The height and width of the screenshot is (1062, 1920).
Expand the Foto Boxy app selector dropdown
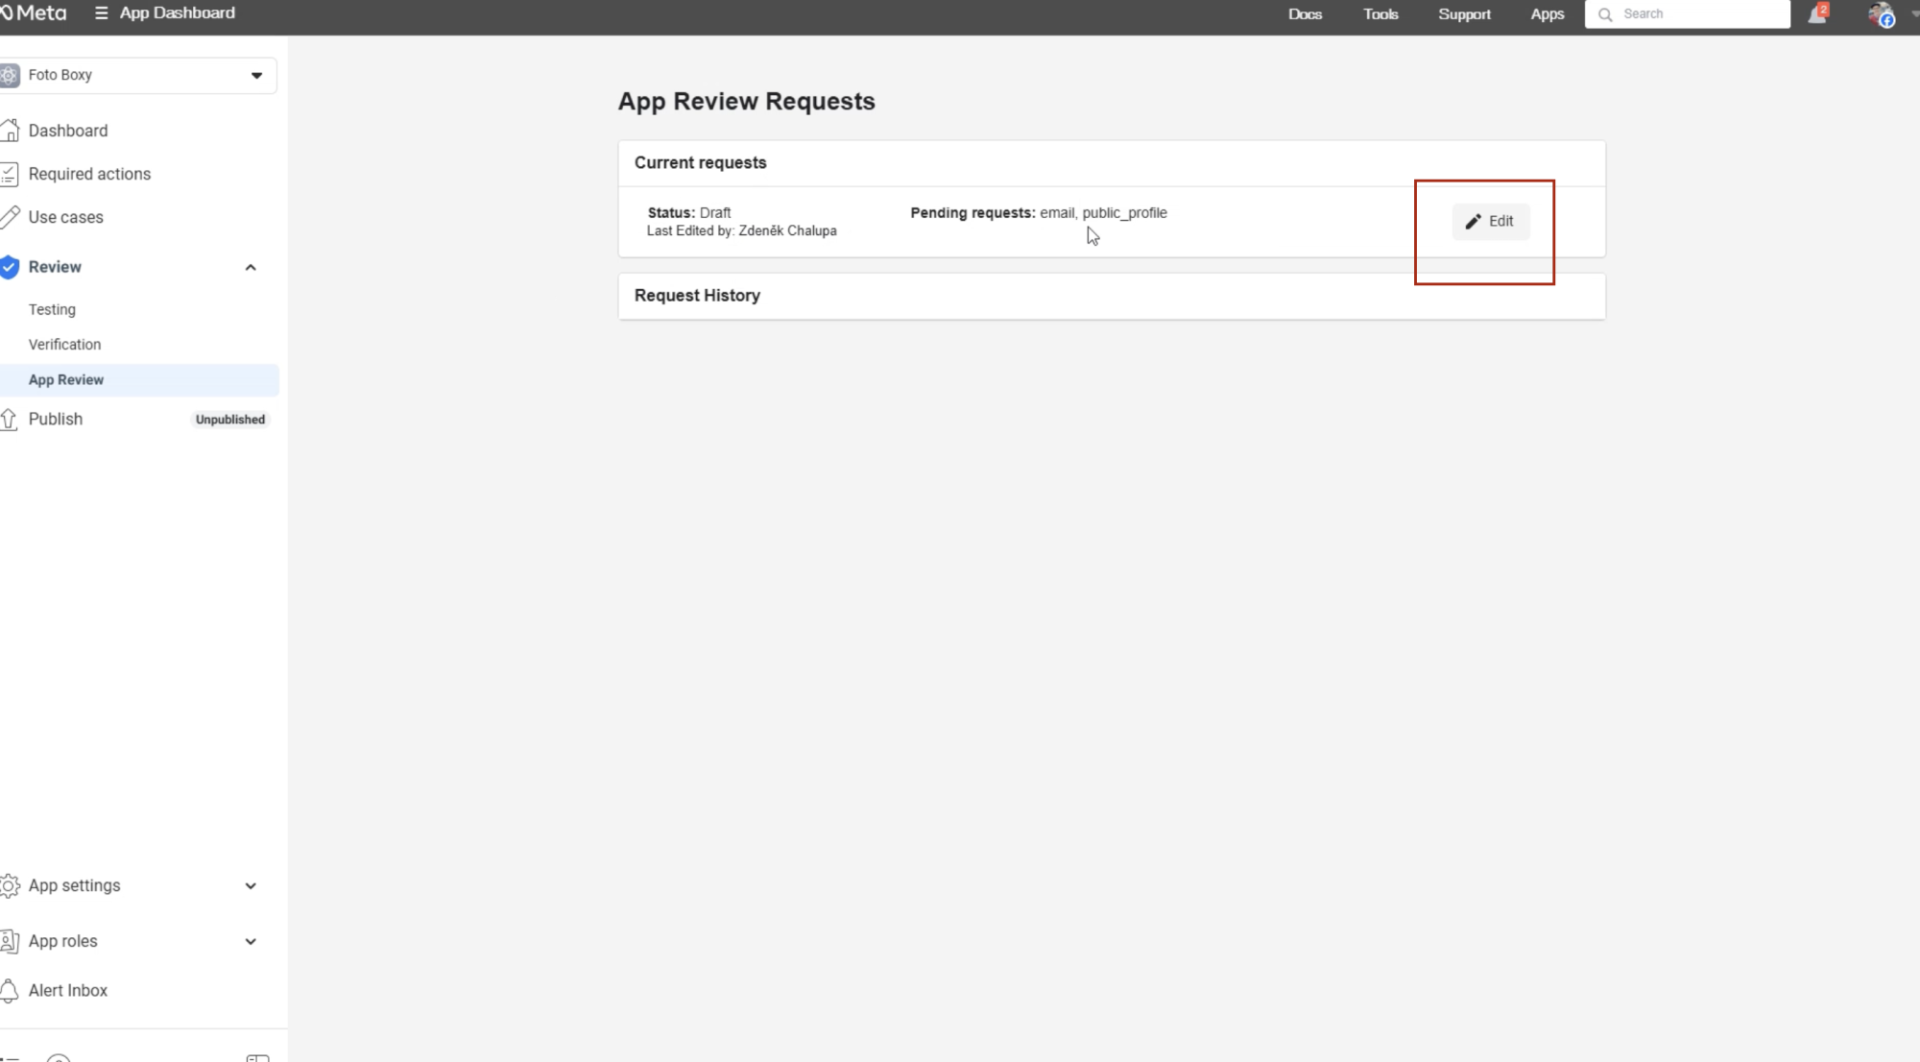[257, 75]
